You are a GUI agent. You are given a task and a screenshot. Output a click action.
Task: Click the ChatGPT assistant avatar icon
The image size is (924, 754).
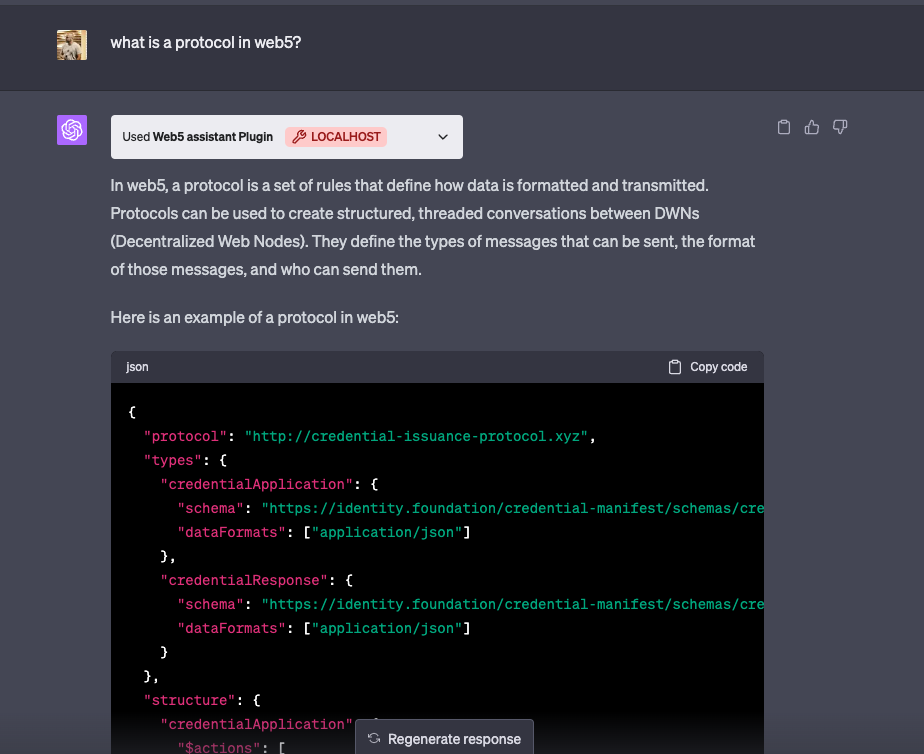tap(71, 129)
